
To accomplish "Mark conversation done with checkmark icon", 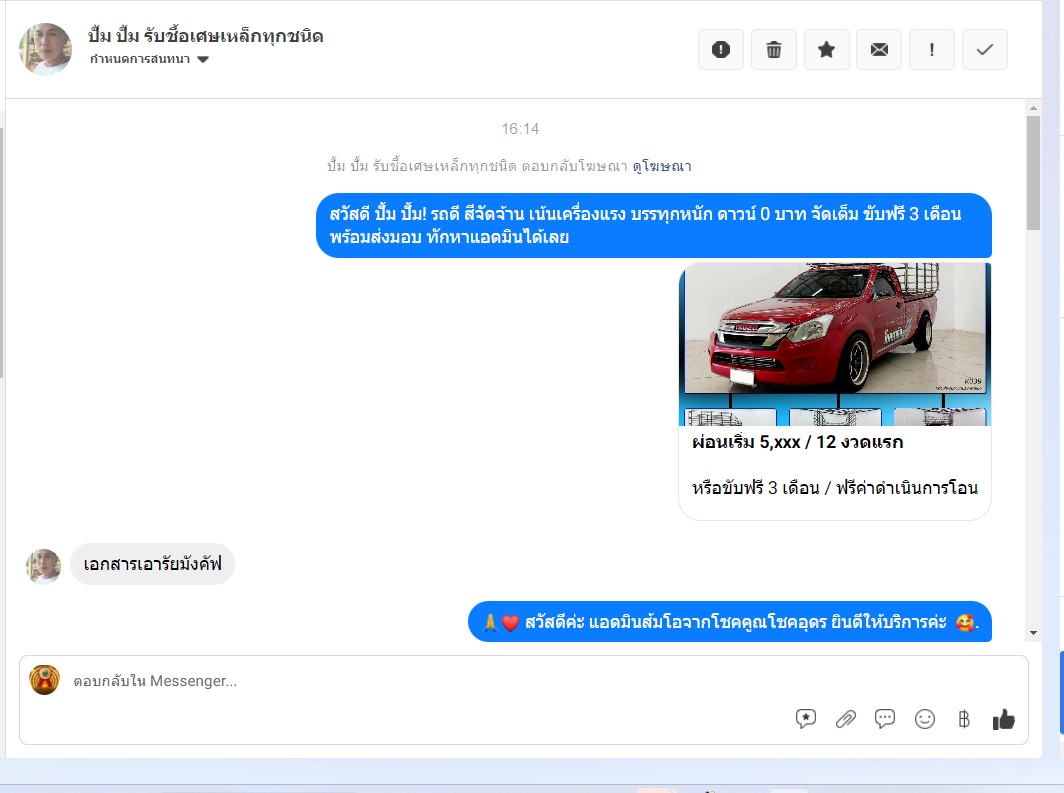I will (984, 50).
